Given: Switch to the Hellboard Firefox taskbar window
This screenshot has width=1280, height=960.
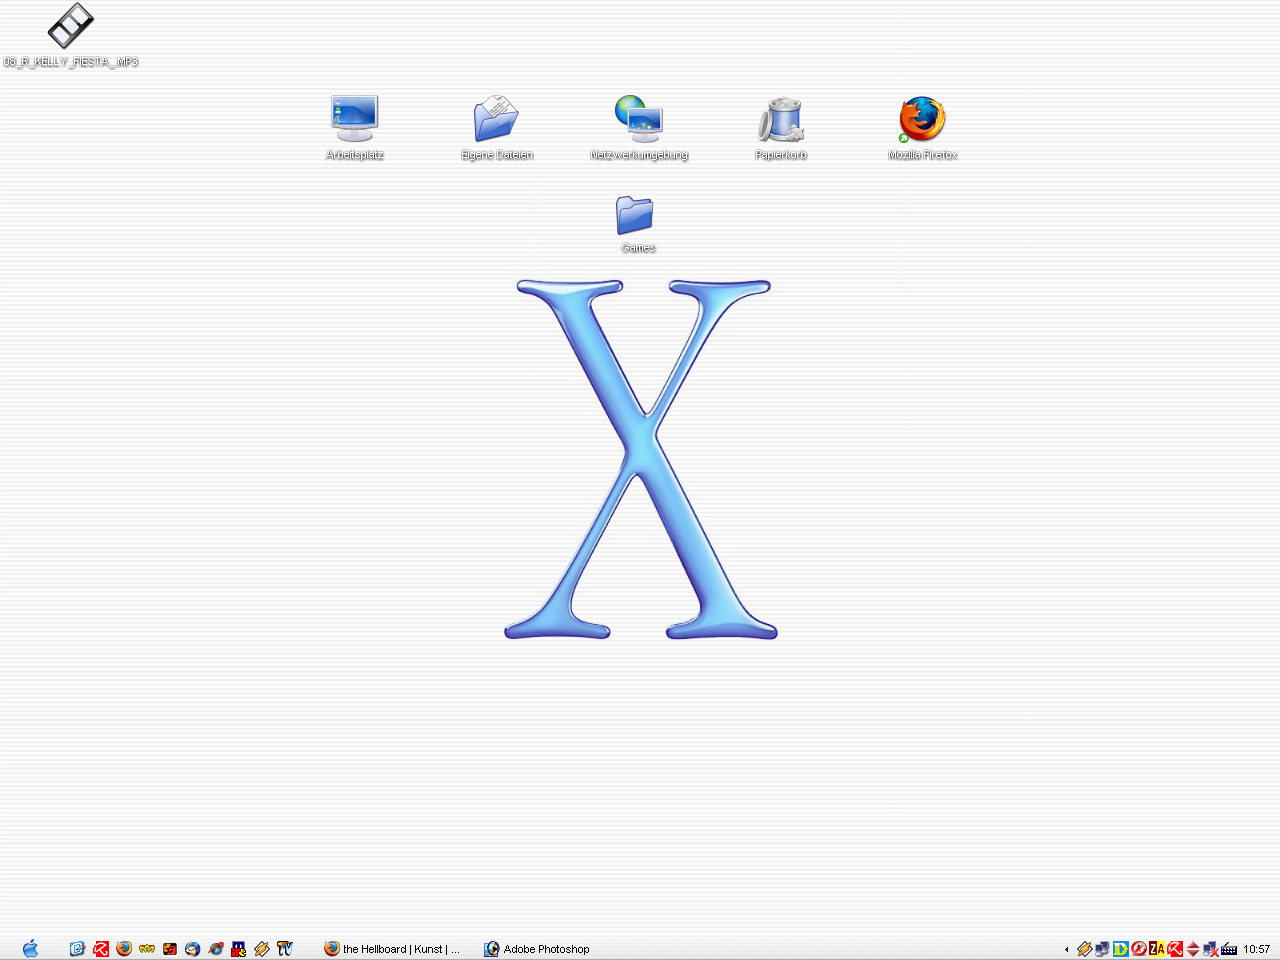Looking at the screenshot, I should pyautogui.click(x=392, y=949).
